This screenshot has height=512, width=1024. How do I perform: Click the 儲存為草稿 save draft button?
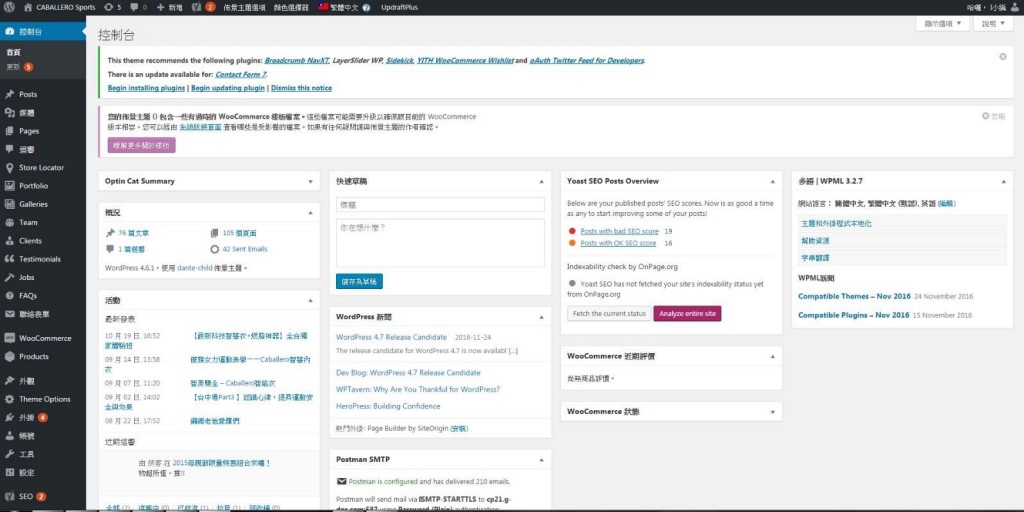tap(359, 281)
